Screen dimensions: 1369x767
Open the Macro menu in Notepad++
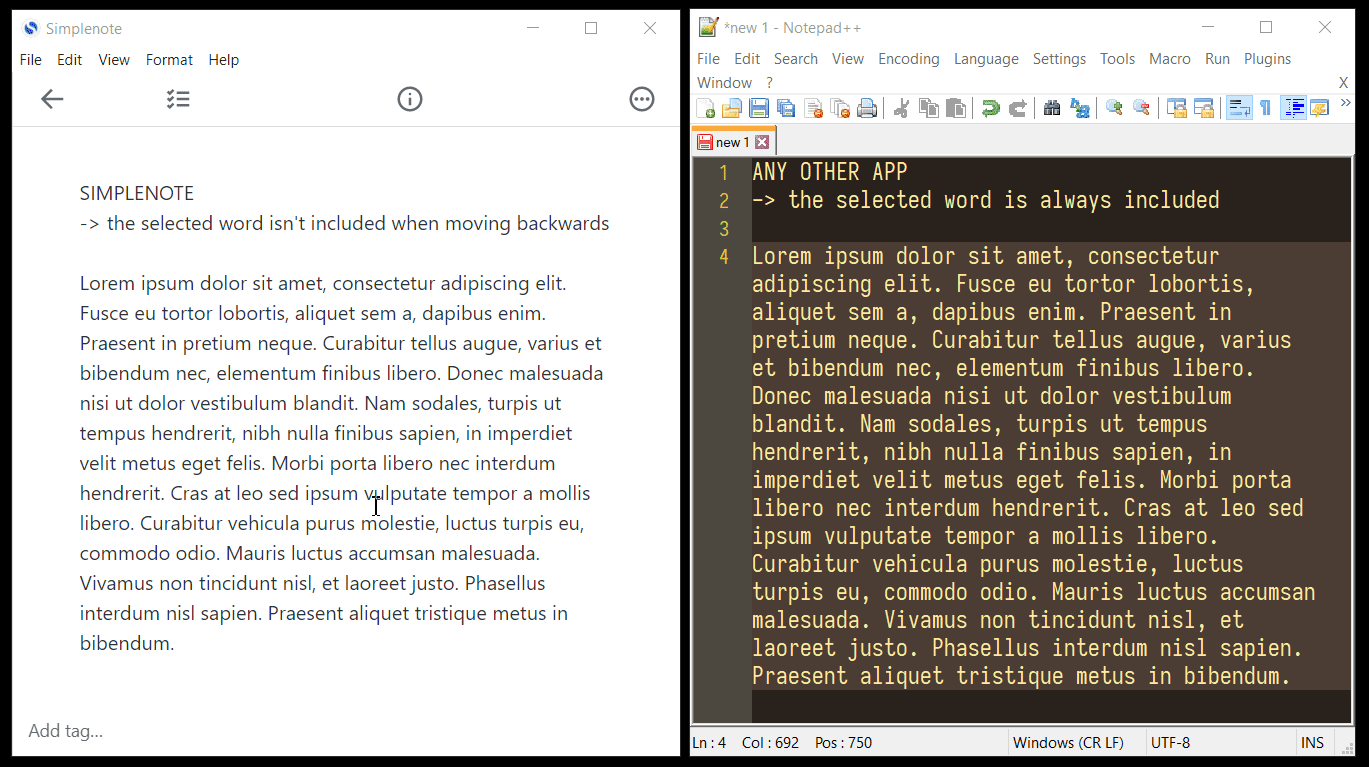pyautogui.click(x=1170, y=59)
